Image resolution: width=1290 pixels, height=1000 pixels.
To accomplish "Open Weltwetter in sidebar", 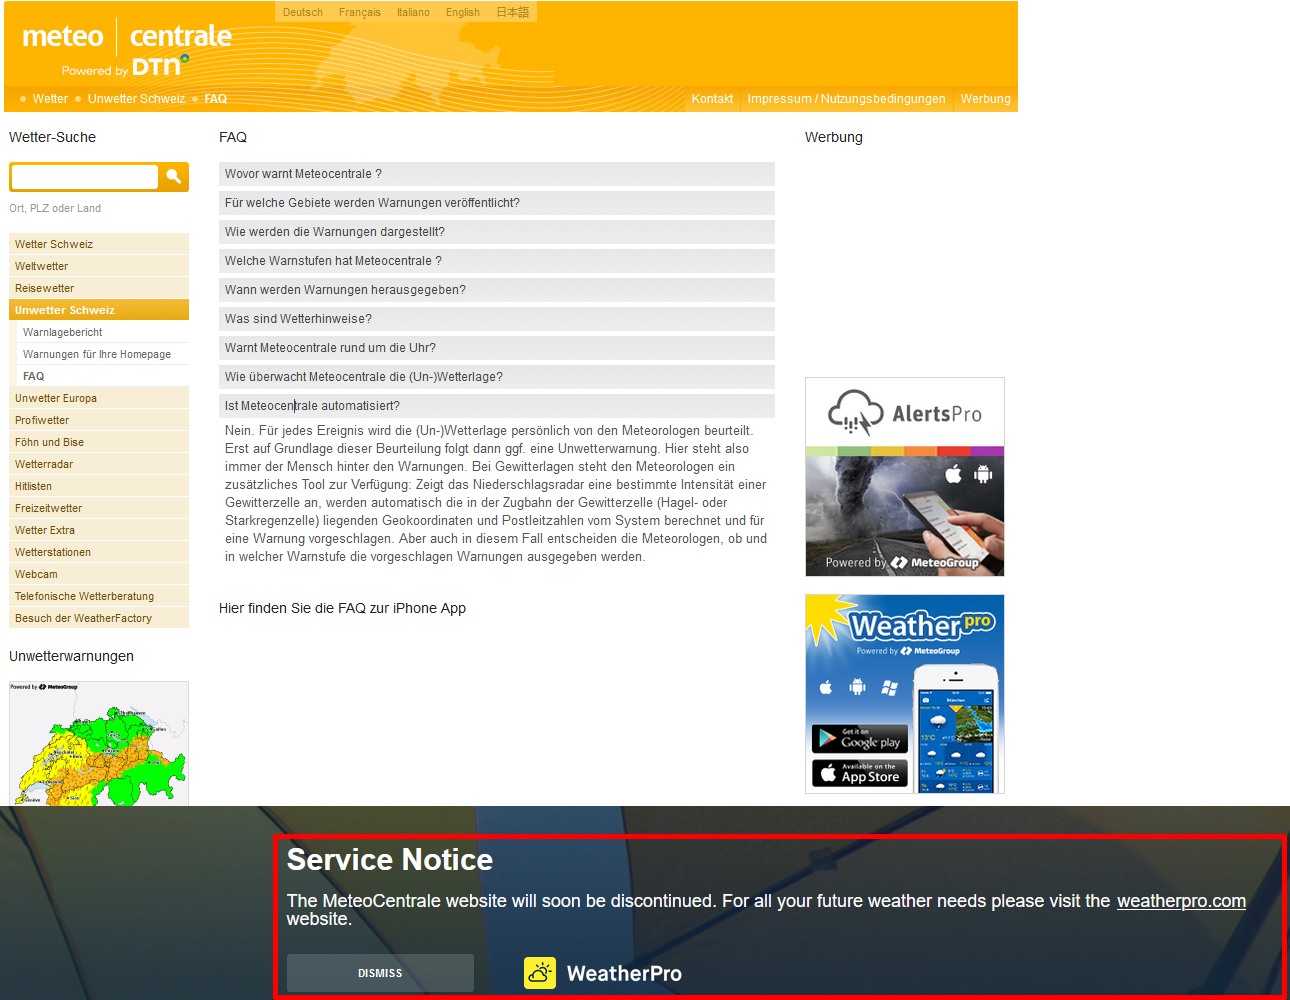I will 99,266.
